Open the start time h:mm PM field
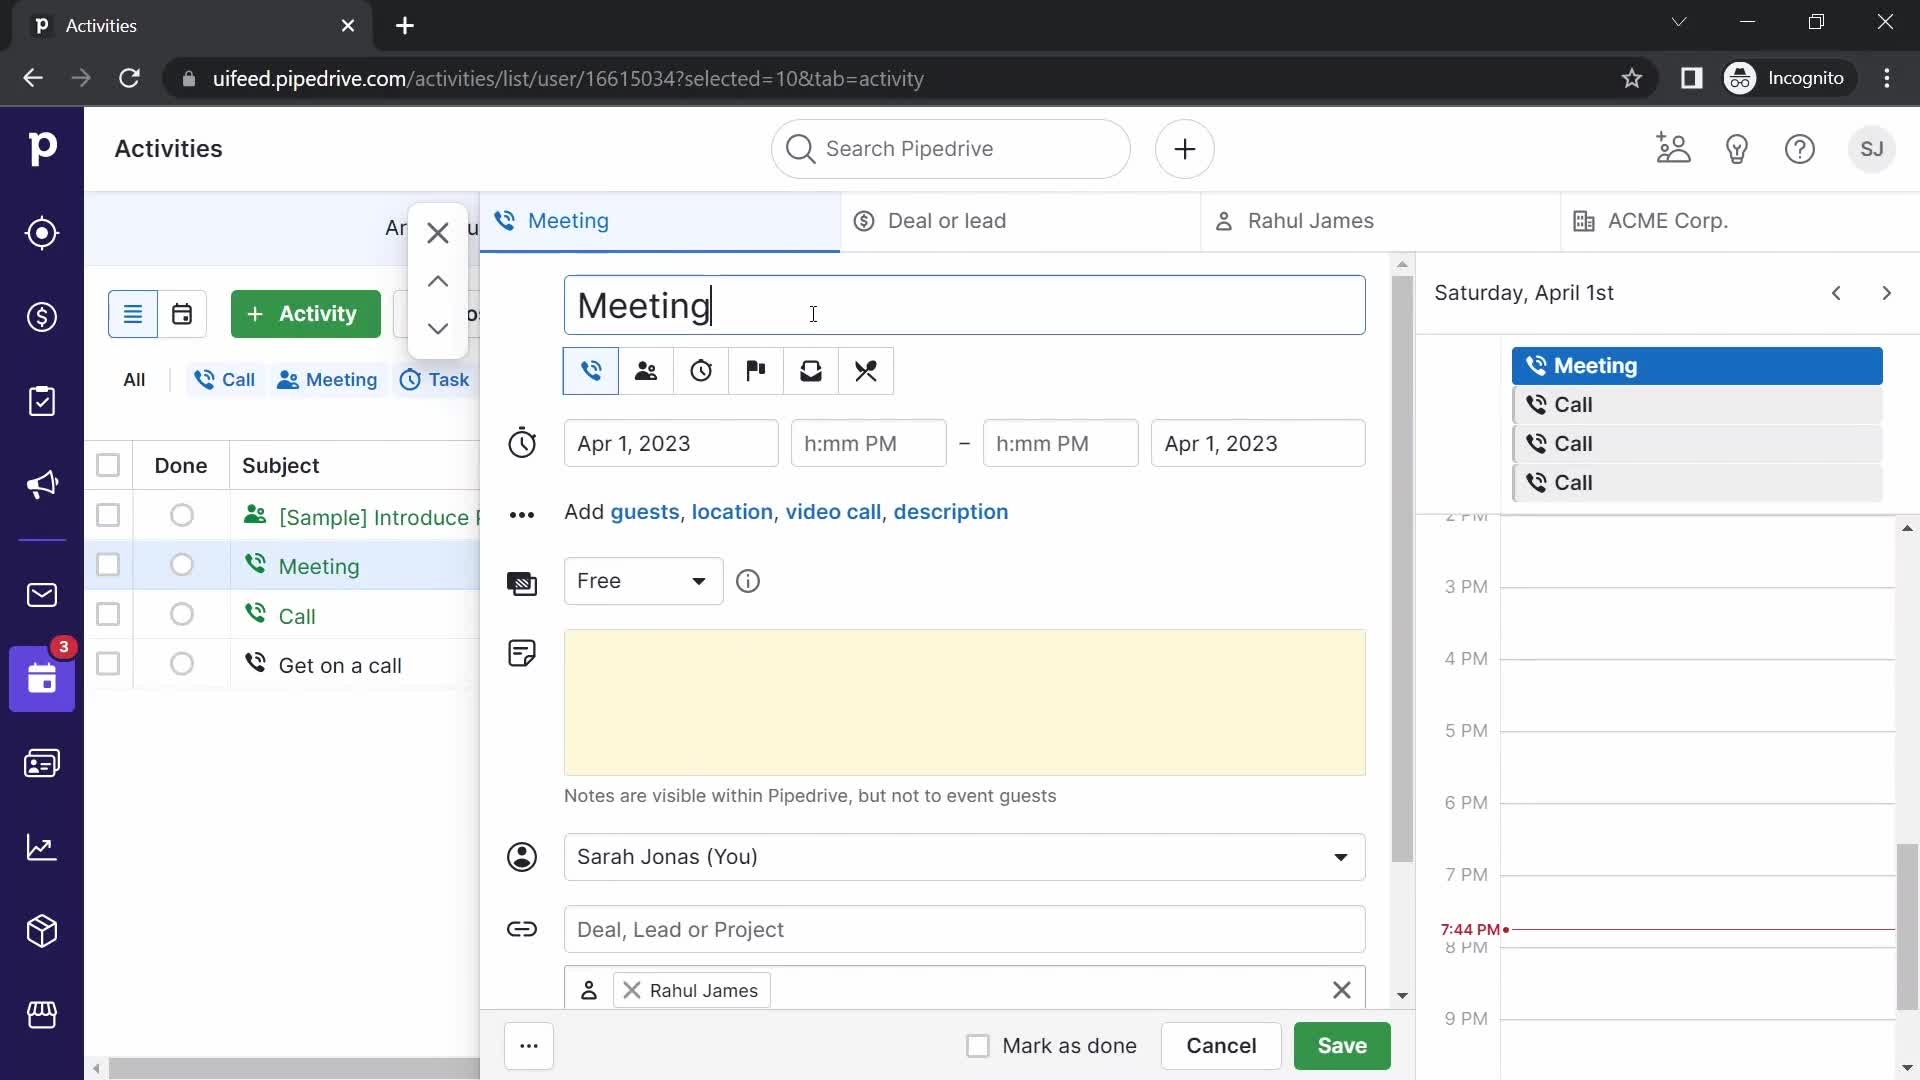 (868, 443)
